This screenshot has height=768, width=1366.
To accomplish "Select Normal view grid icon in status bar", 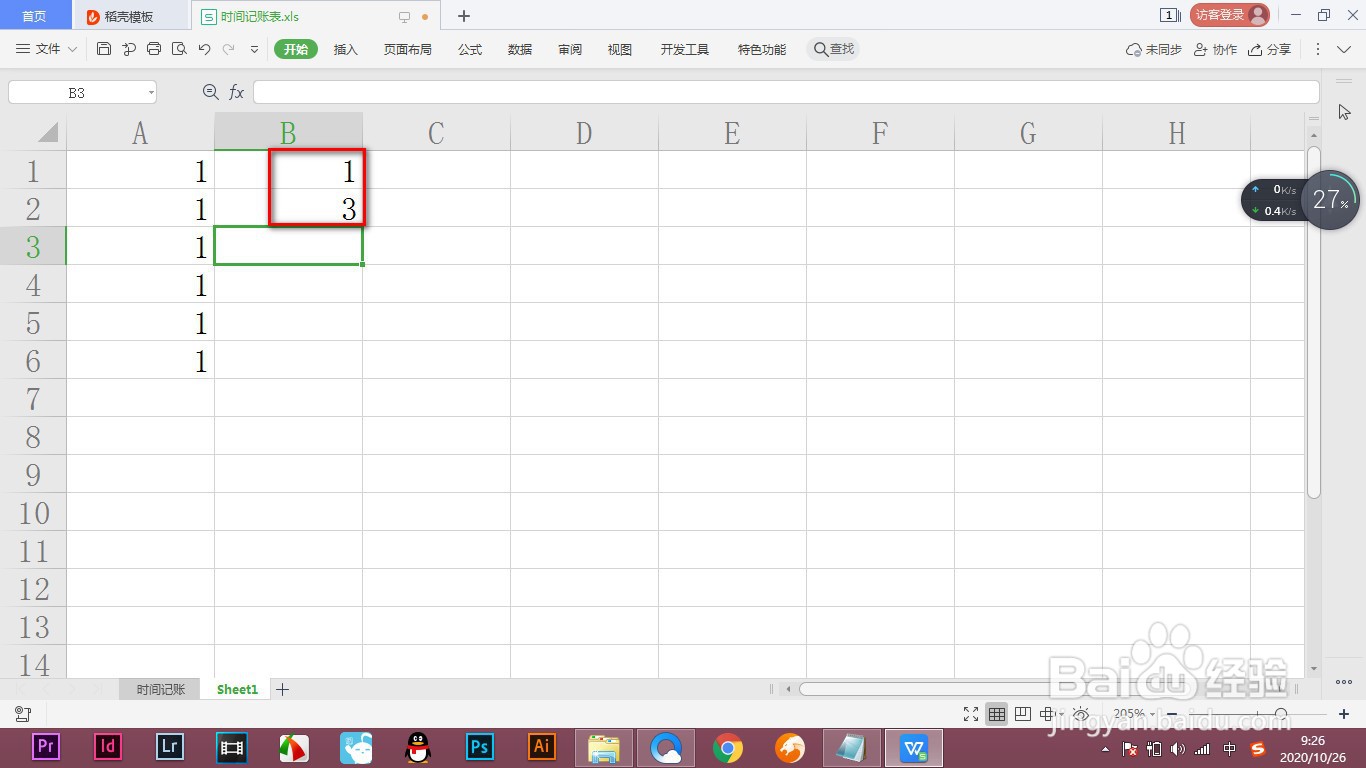I will 996,714.
